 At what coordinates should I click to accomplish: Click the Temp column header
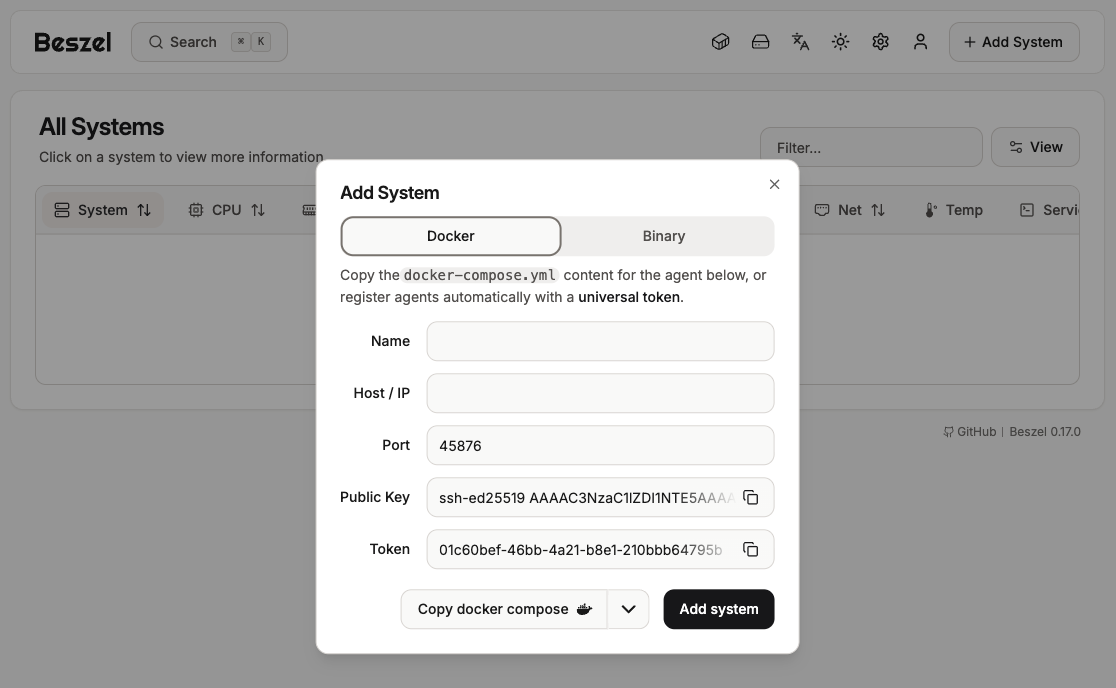[x=954, y=210]
